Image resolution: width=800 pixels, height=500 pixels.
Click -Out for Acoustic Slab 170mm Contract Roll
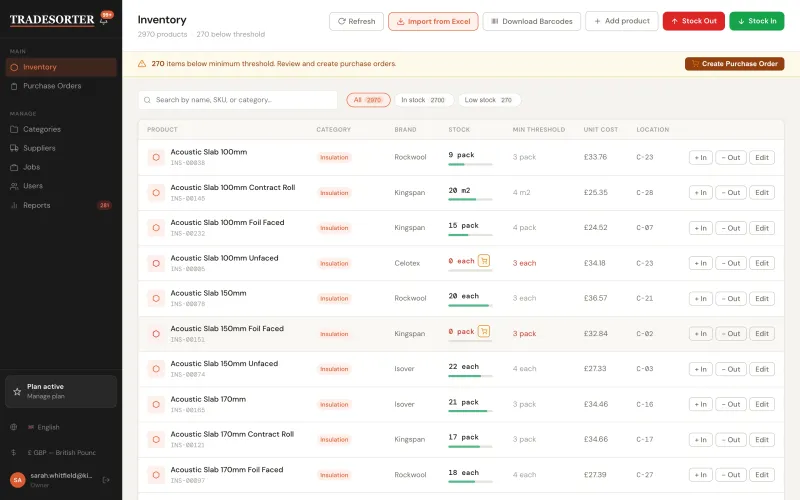pos(731,440)
